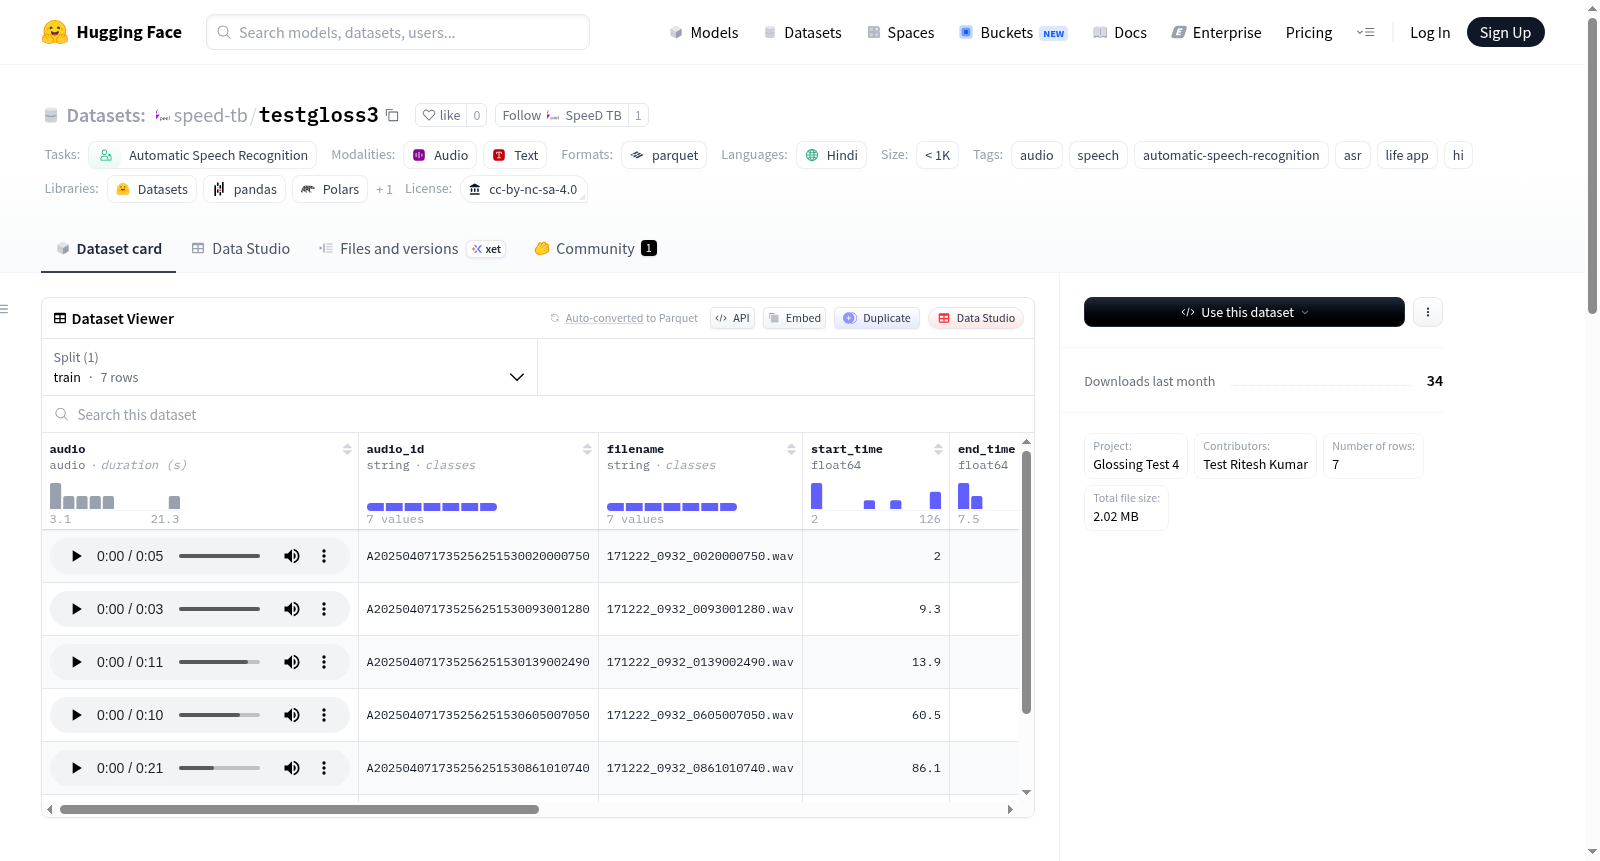This screenshot has height=861, width=1600.
Task: Focus the Search models, datasets, users field
Action: (398, 32)
